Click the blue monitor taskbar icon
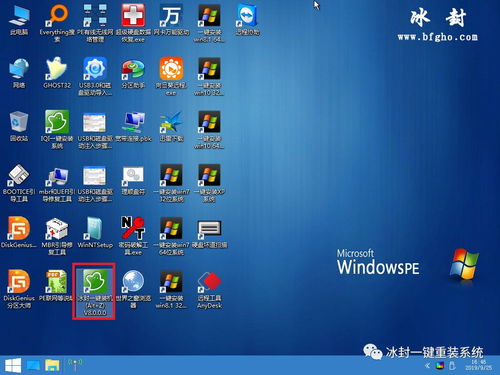The width and height of the screenshot is (500, 375). [x=33, y=365]
